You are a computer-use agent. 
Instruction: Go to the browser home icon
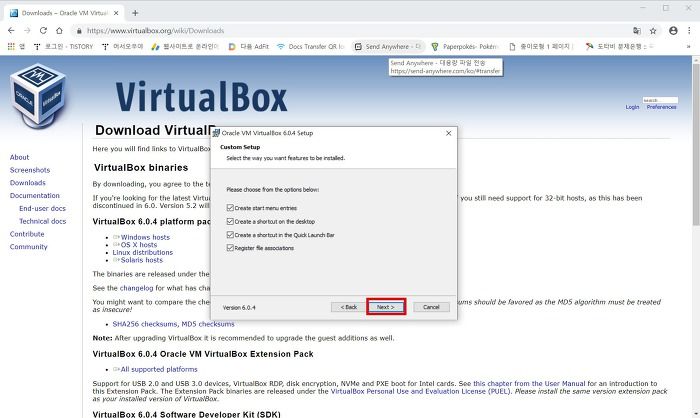point(59,30)
